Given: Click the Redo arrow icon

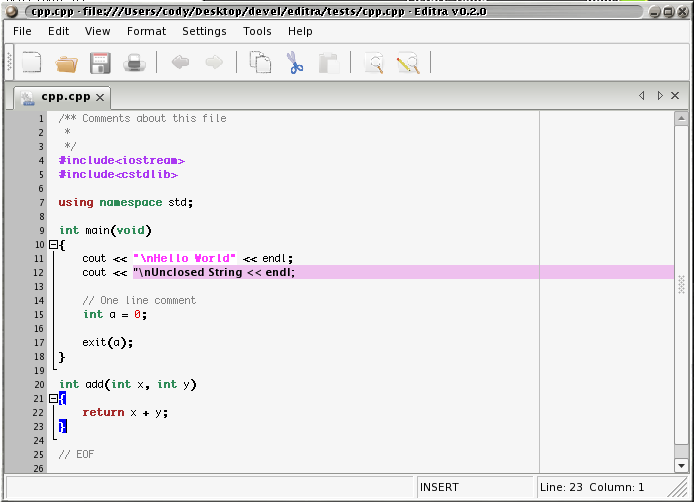Looking at the screenshot, I should pos(214,63).
